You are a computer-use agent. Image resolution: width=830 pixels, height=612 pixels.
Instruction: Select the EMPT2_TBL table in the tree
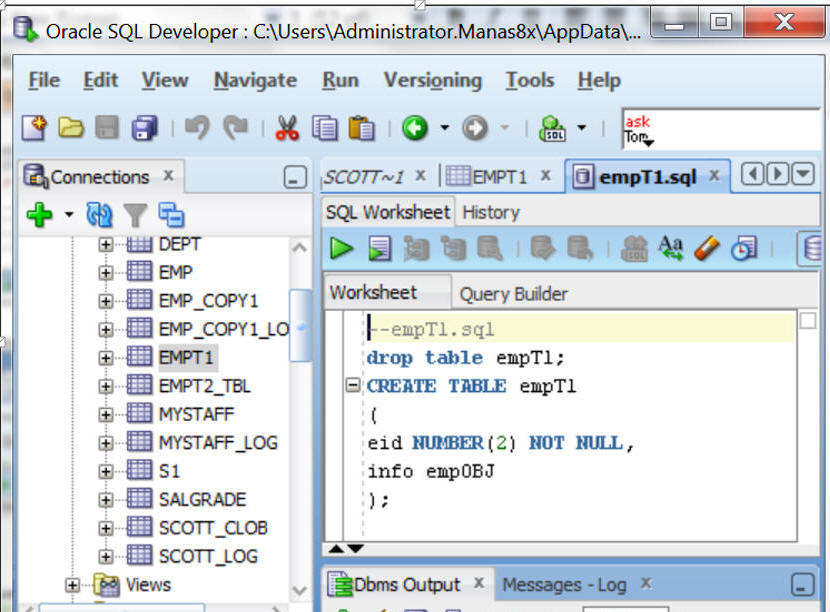(205, 386)
